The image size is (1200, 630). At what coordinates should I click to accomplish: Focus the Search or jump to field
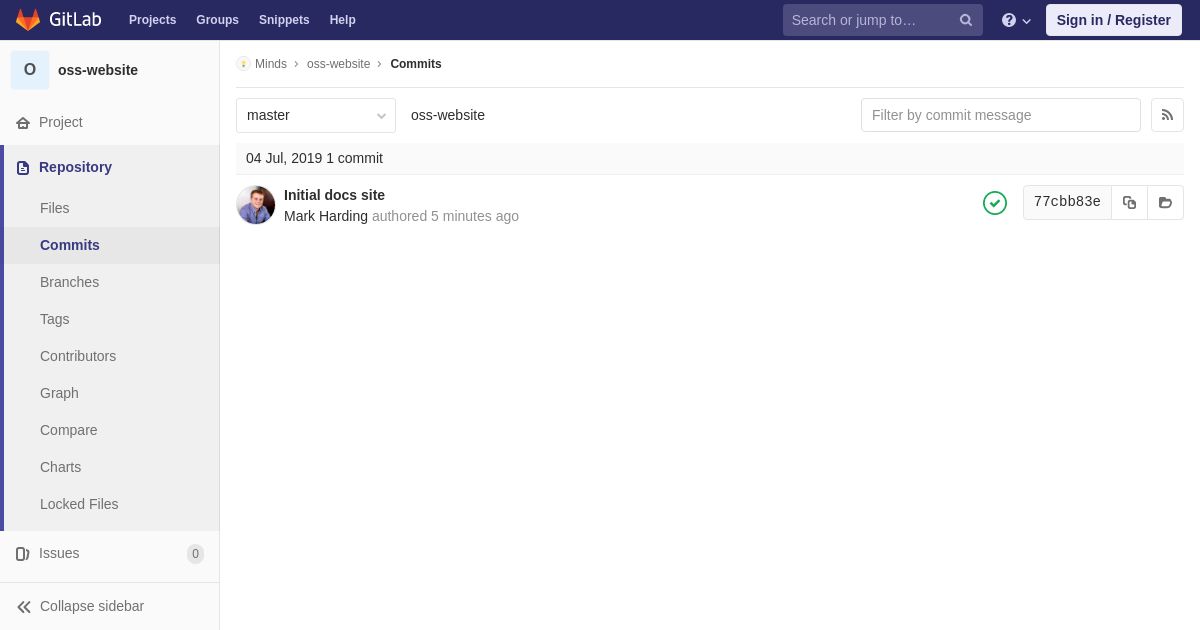click(883, 20)
